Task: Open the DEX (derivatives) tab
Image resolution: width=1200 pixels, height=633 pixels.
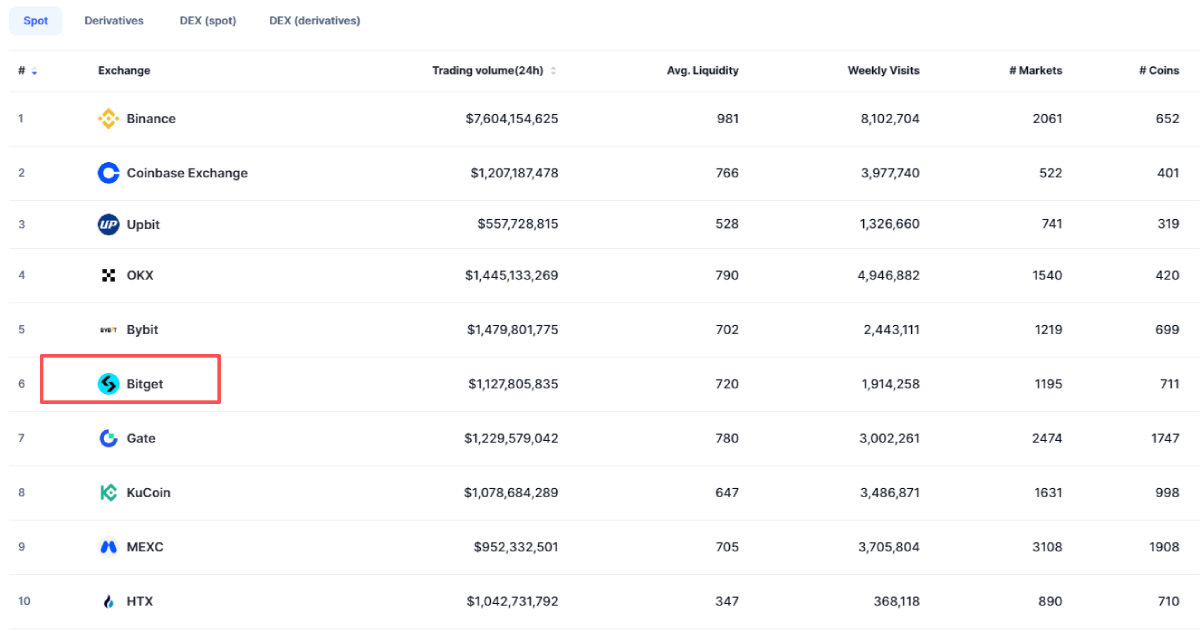Action: click(x=315, y=21)
